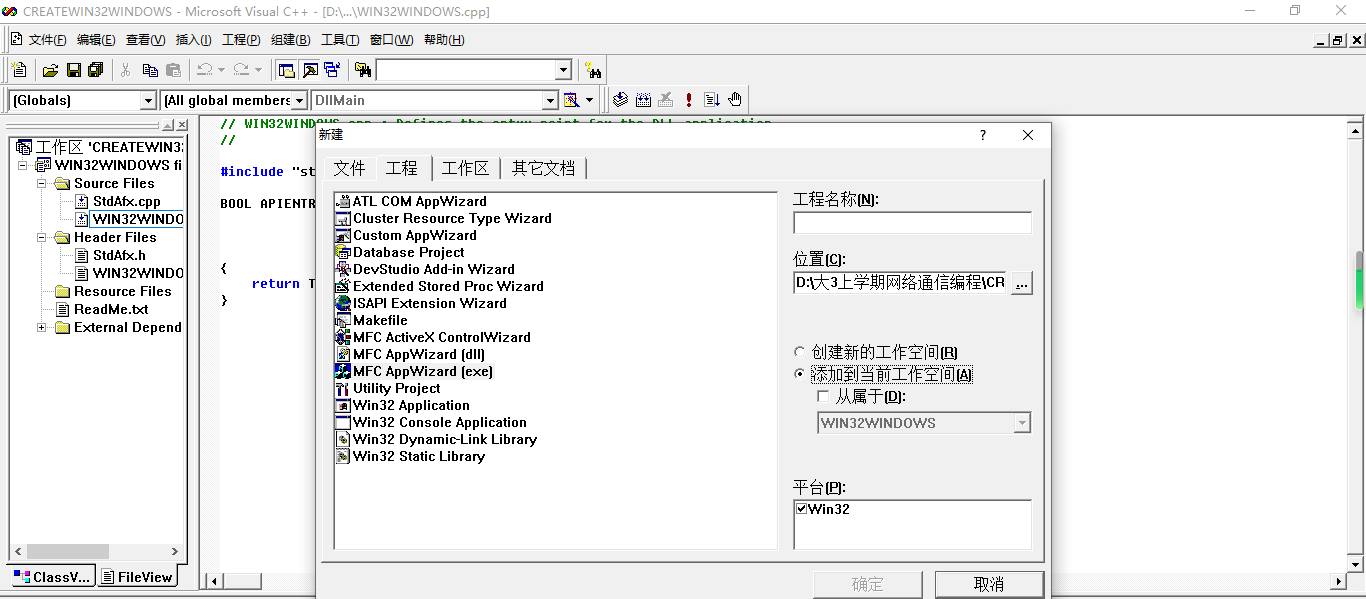
Task: Select the 创建新的工作空间 radio button
Action: click(x=799, y=352)
